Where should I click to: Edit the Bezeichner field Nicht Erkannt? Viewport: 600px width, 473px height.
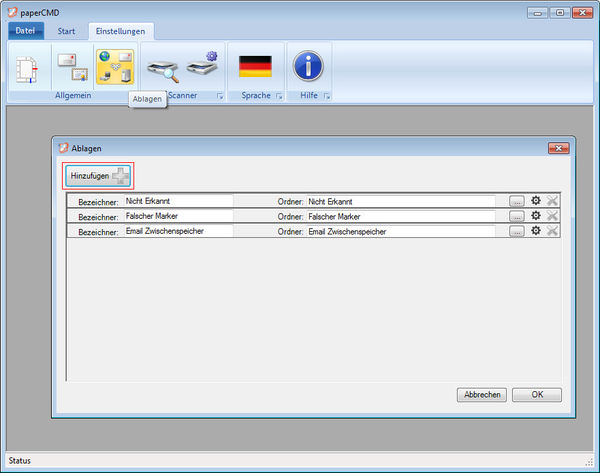(x=178, y=201)
